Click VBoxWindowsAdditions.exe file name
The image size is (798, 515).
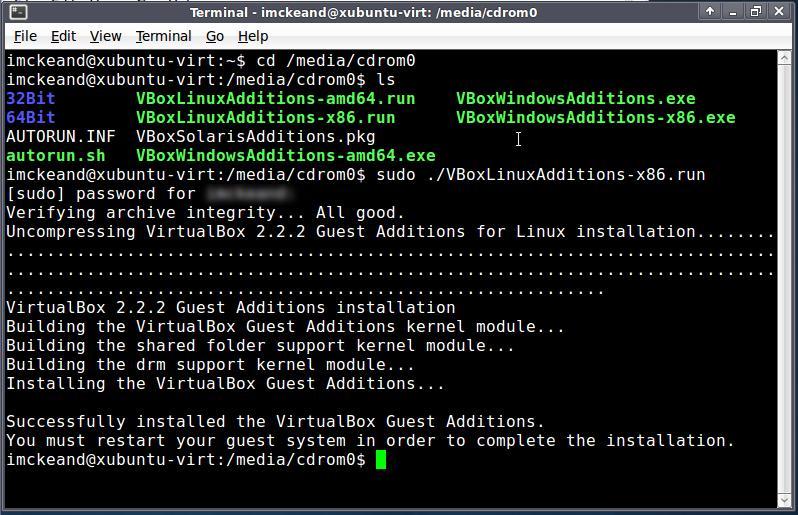pyautogui.click(x=576, y=98)
